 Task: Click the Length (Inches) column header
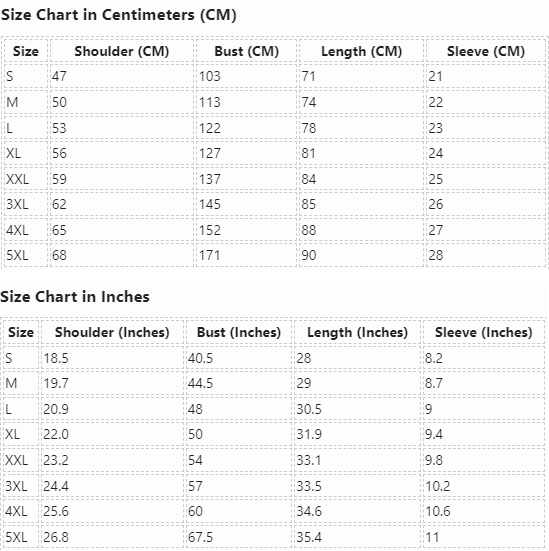pos(357,332)
